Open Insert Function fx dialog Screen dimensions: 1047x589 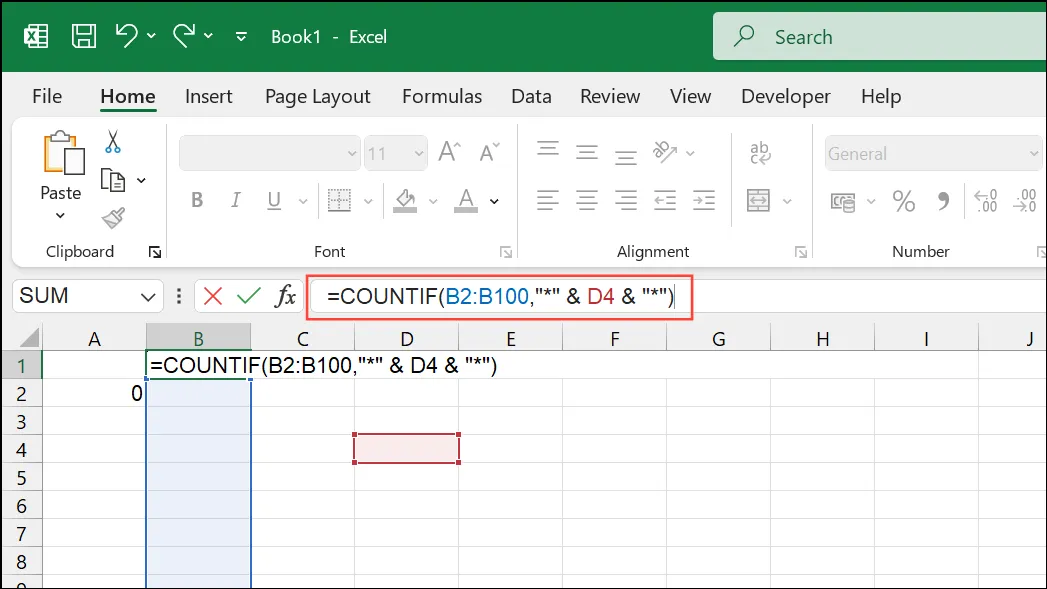[x=285, y=296]
